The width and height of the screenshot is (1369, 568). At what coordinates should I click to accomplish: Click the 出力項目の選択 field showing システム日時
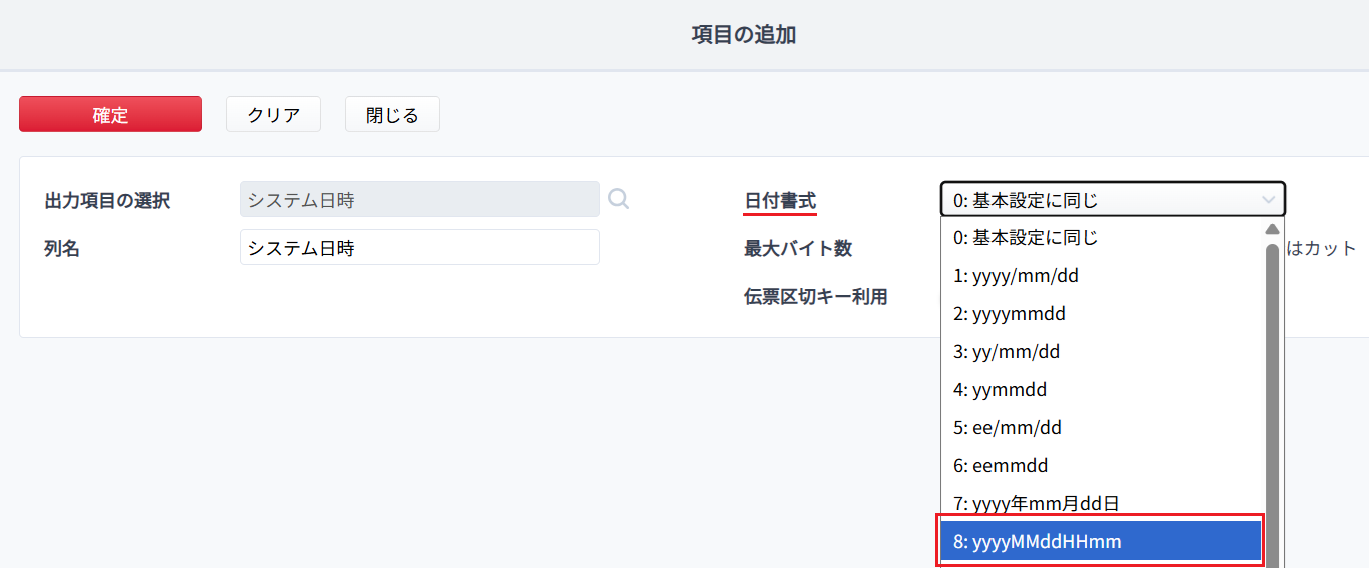point(420,199)
